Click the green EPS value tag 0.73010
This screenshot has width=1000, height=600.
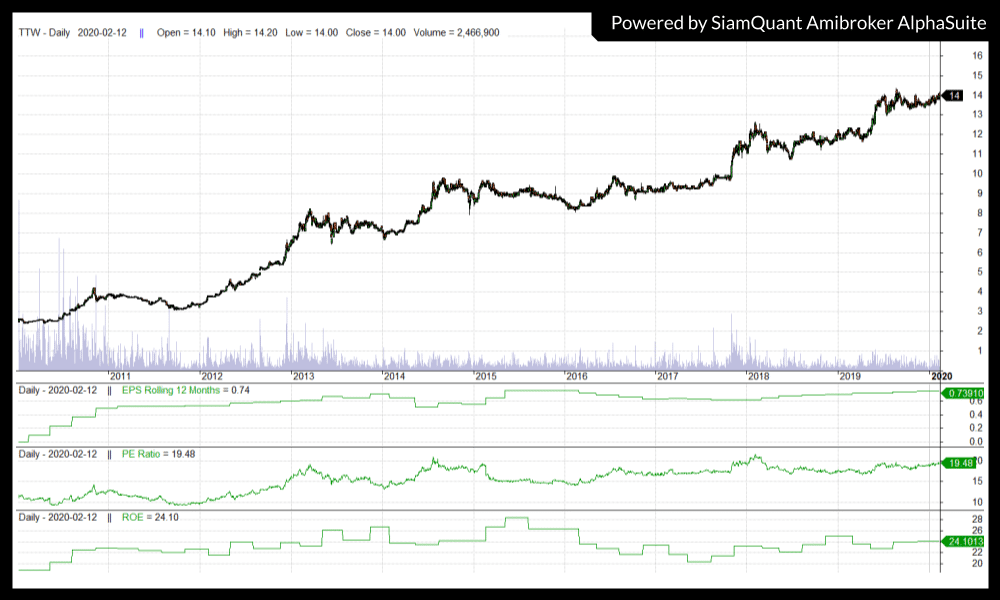click(964, 392)
